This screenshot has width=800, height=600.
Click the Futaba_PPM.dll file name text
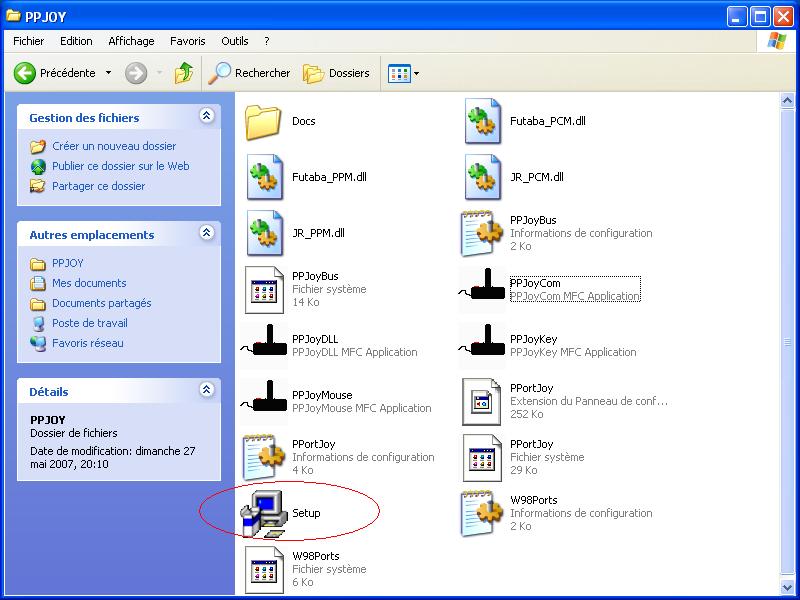pyautogui.click(x=329, y=177)
